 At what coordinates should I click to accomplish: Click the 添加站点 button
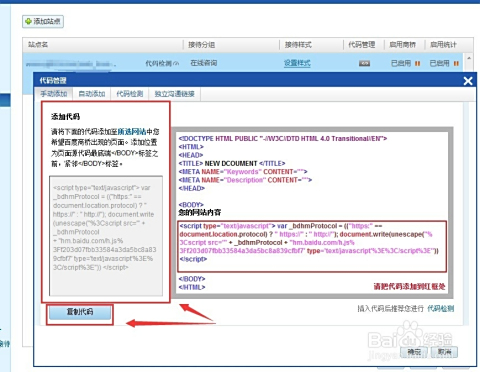43,21
